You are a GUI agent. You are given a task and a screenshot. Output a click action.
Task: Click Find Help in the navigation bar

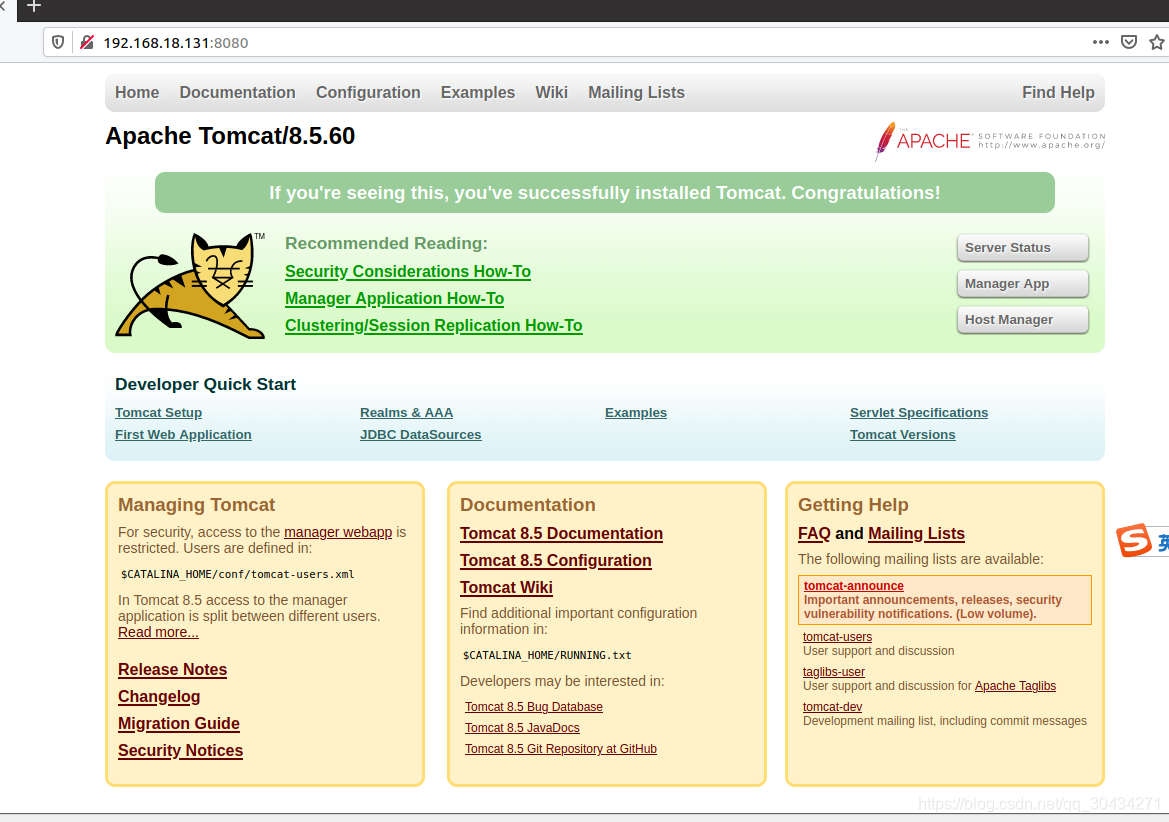[1058, 92]
